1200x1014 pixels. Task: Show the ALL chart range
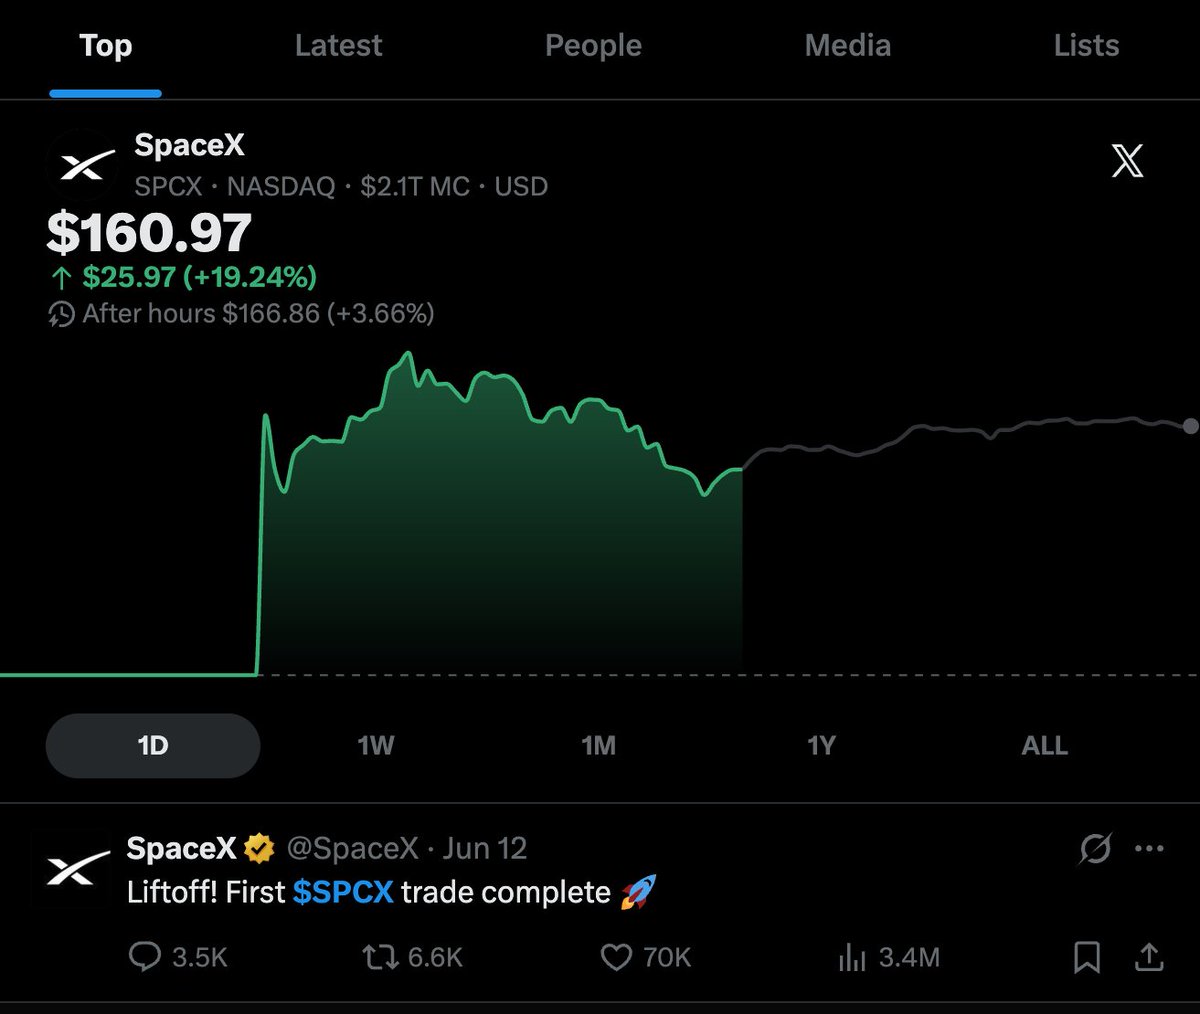click(x=1045, y=746)
